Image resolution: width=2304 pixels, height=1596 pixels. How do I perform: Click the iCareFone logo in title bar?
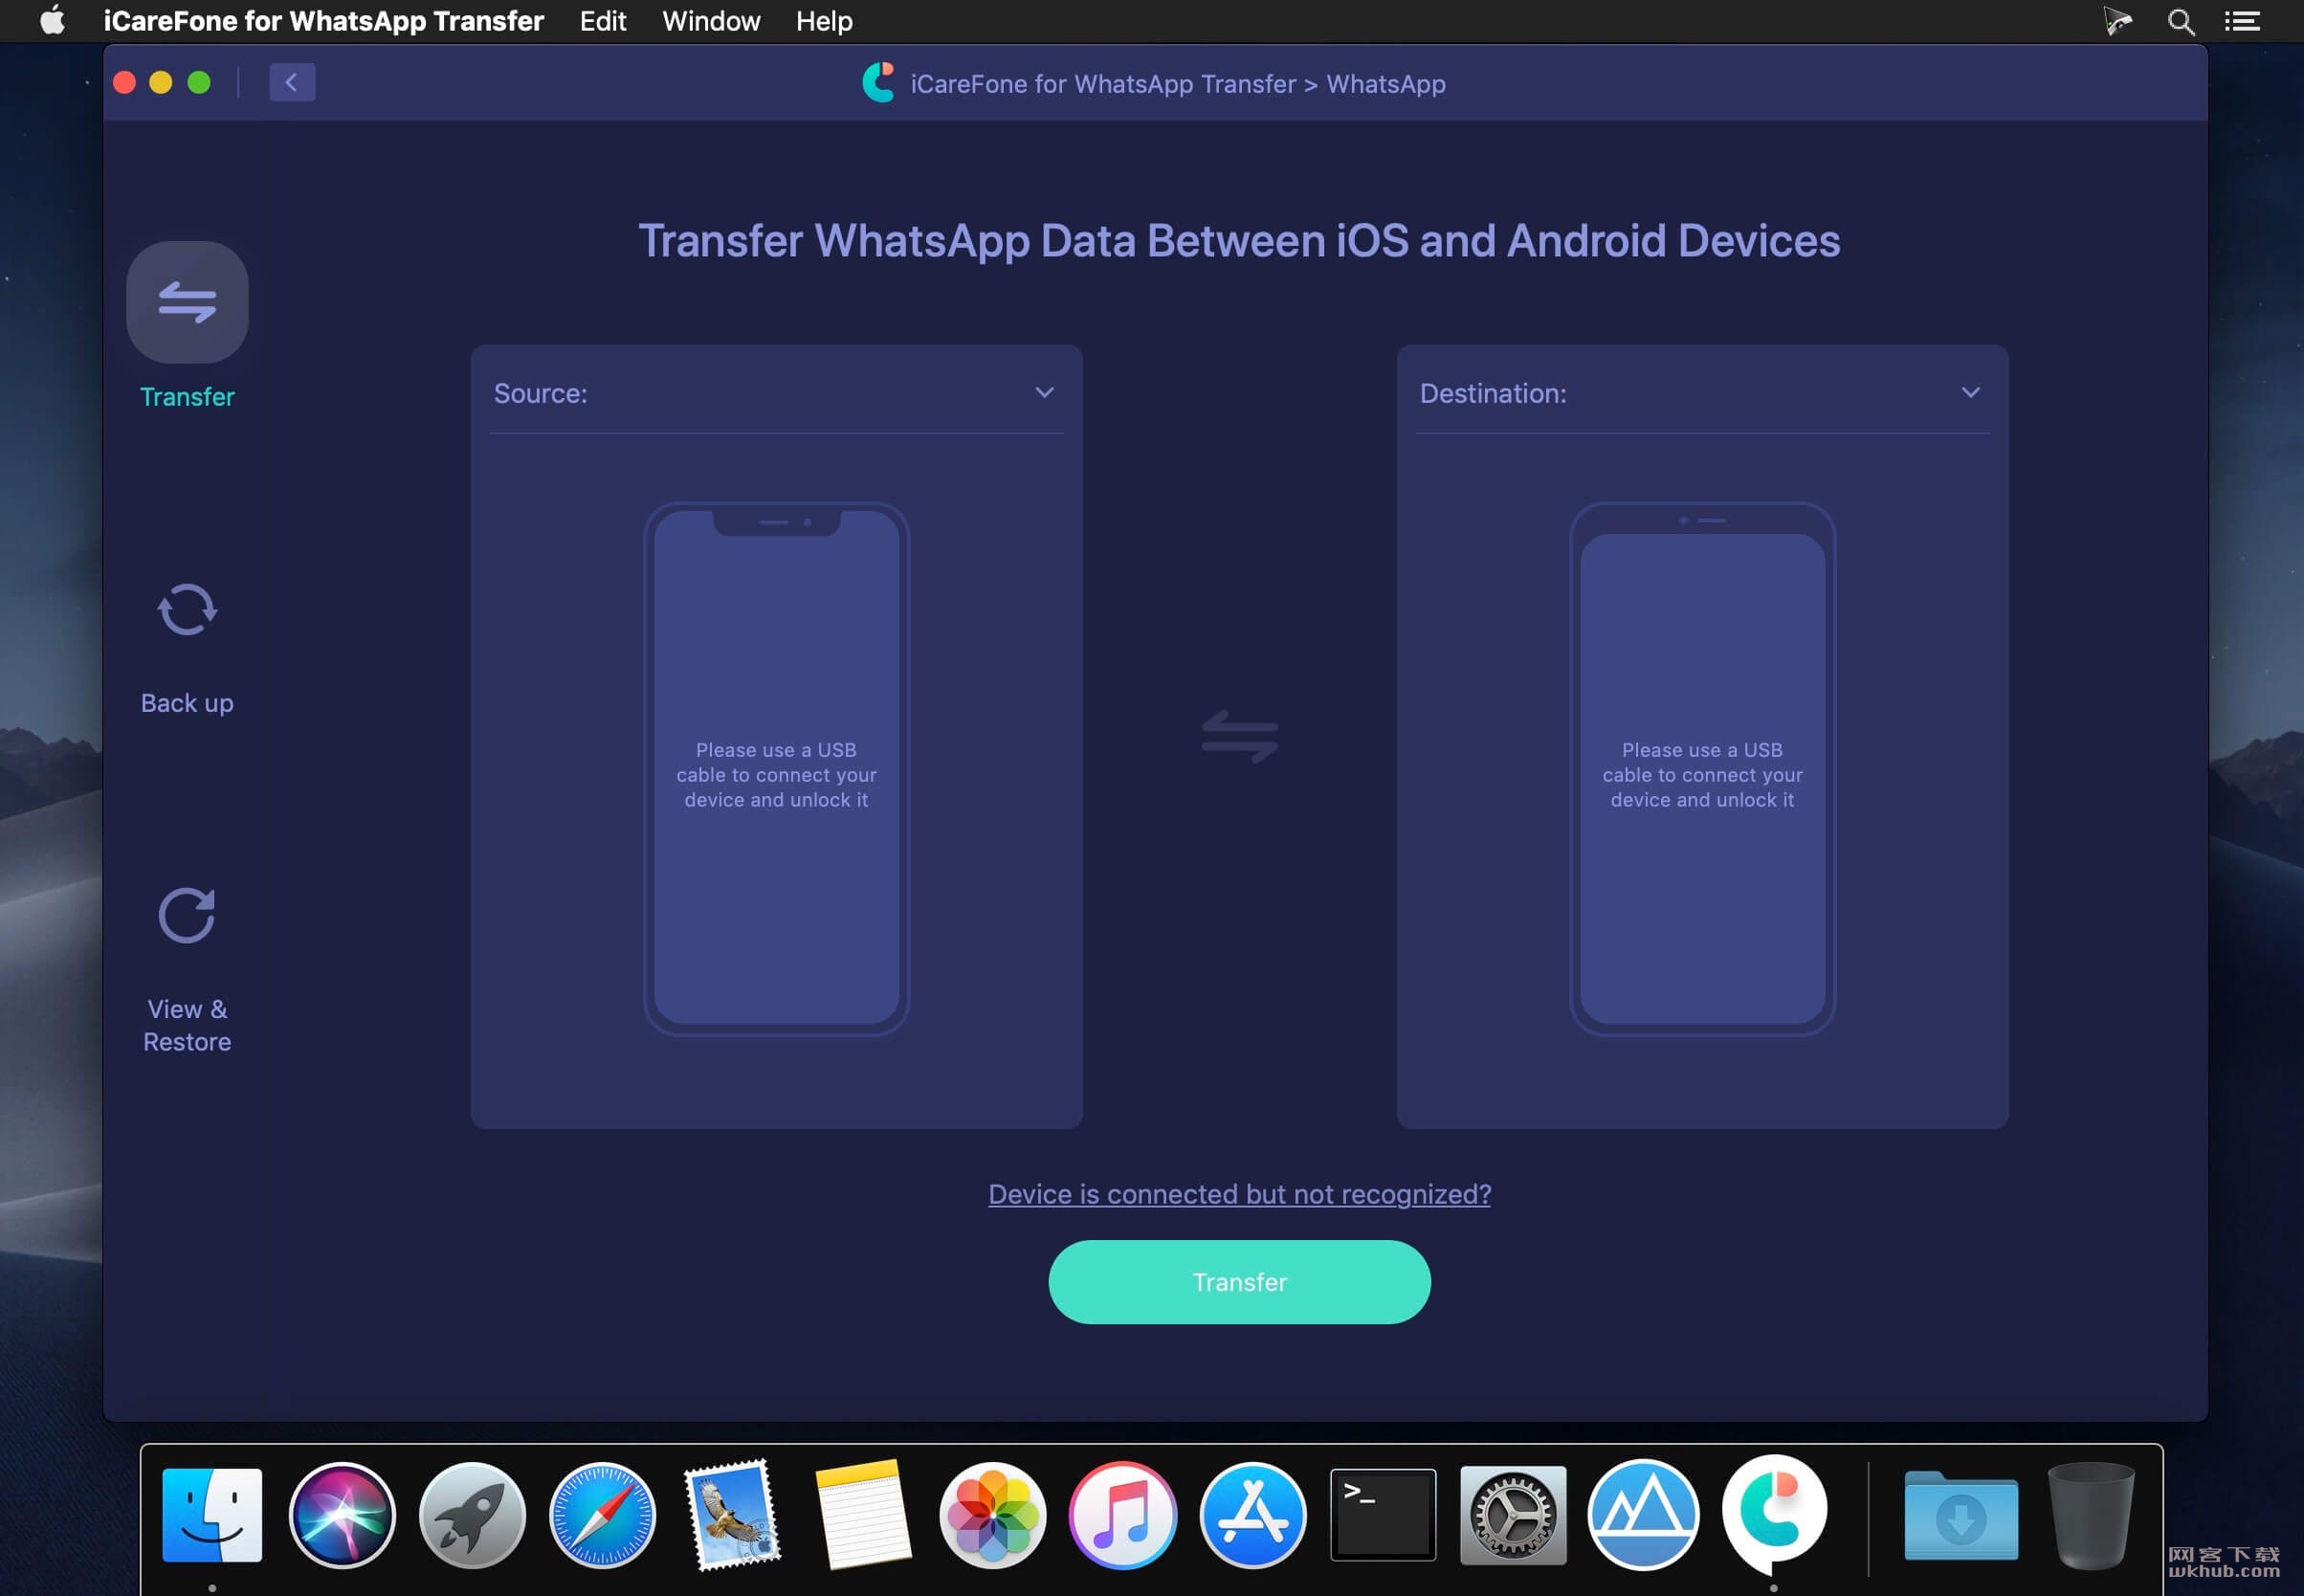point(878,83)
